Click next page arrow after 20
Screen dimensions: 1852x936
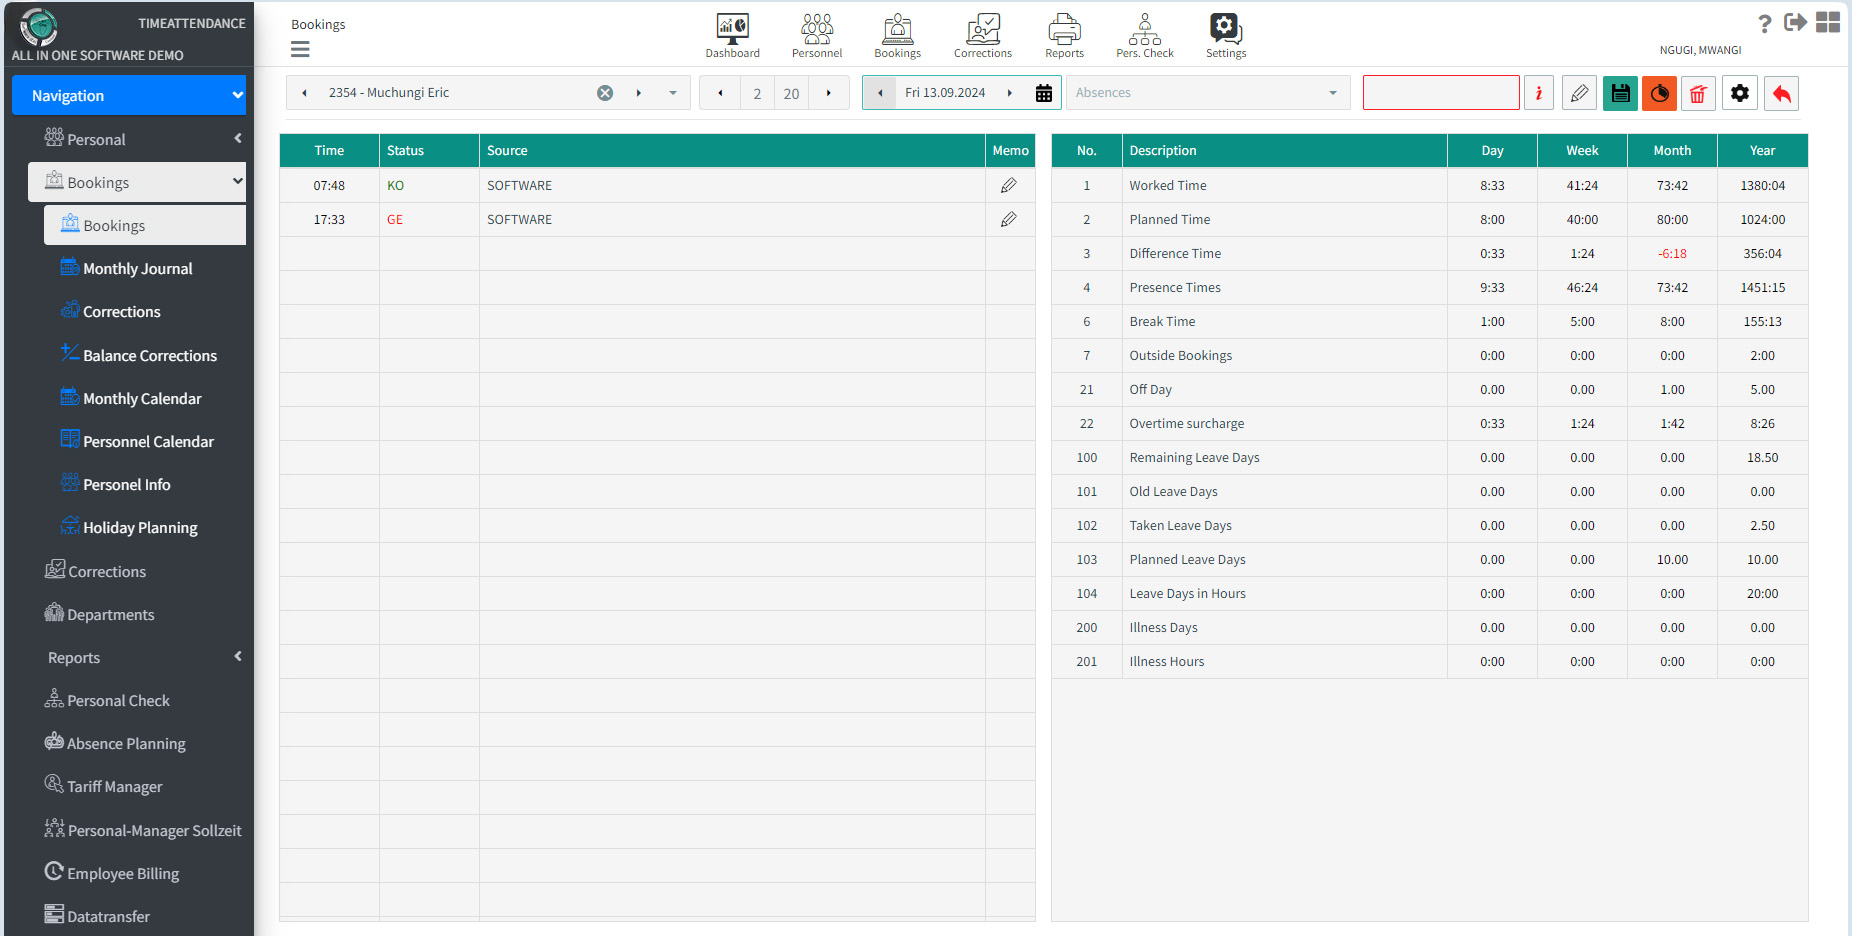click(x=828, y=93)
